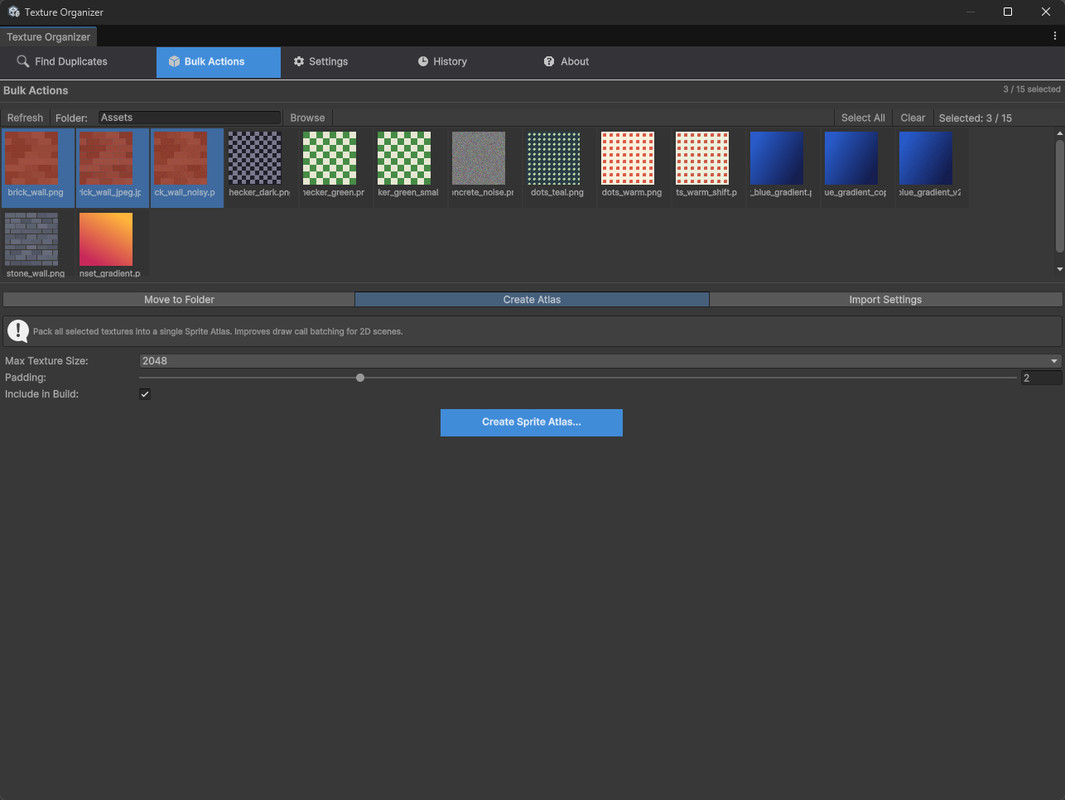Maximize the Texture Organizer window

[1007, 12]
